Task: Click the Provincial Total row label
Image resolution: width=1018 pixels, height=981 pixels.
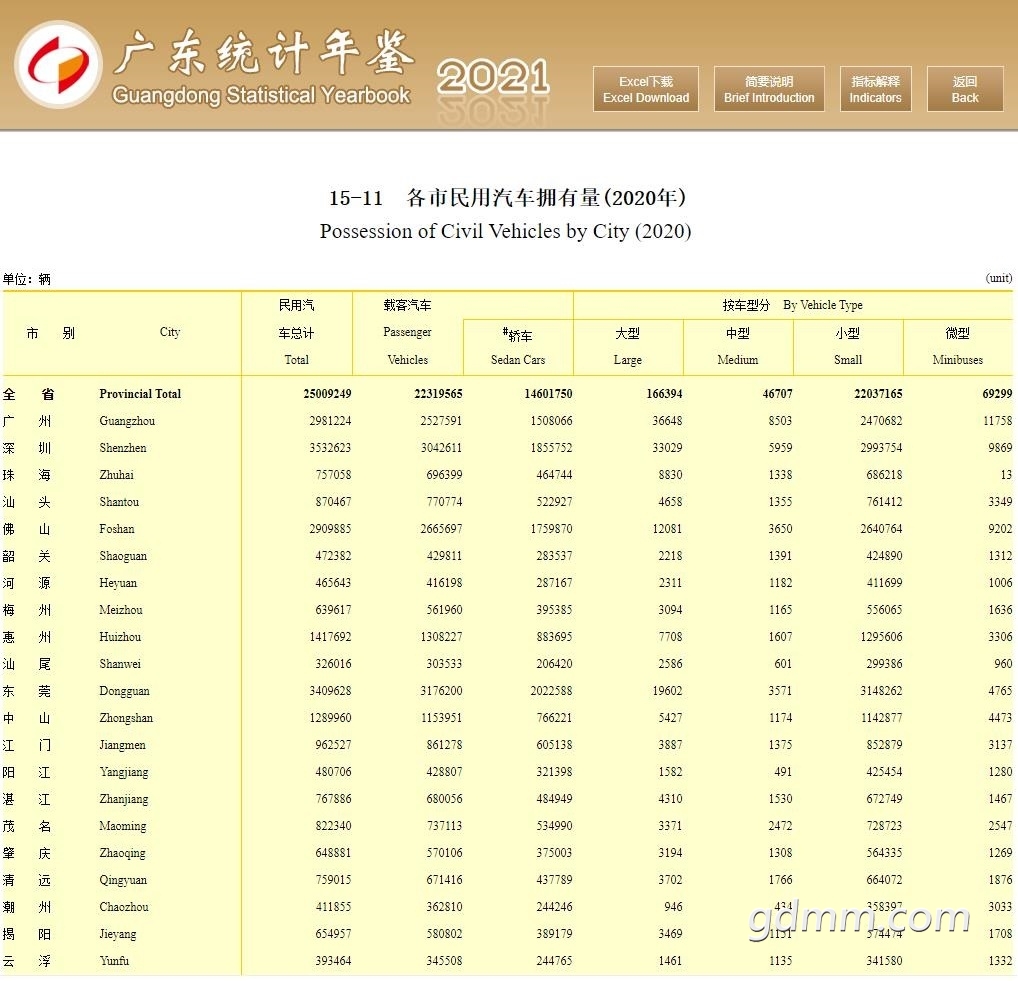Action: 140,394
